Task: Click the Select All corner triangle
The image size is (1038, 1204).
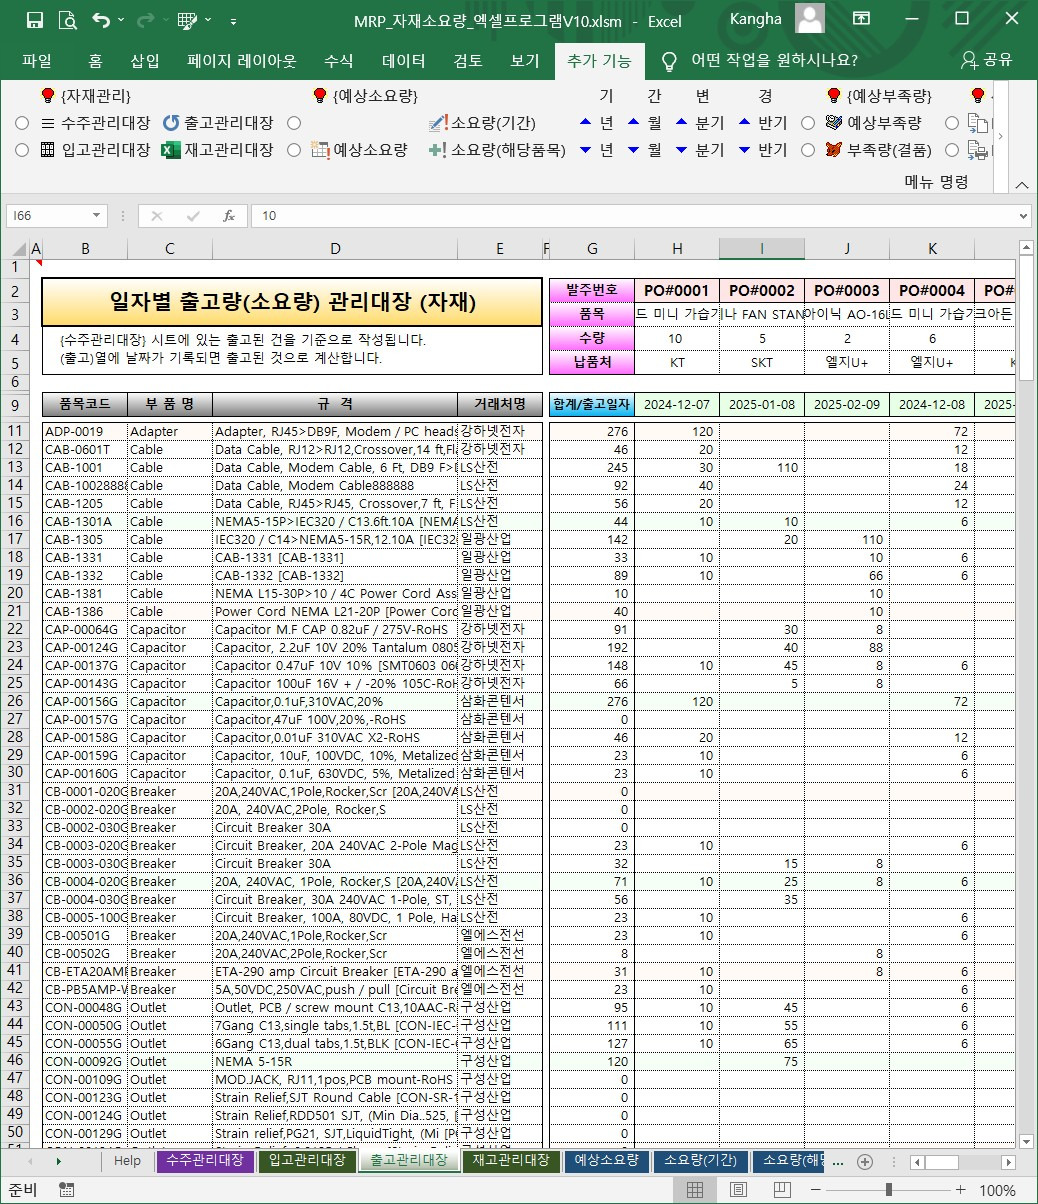Action: pyautogui.click(x=20, y=248)
